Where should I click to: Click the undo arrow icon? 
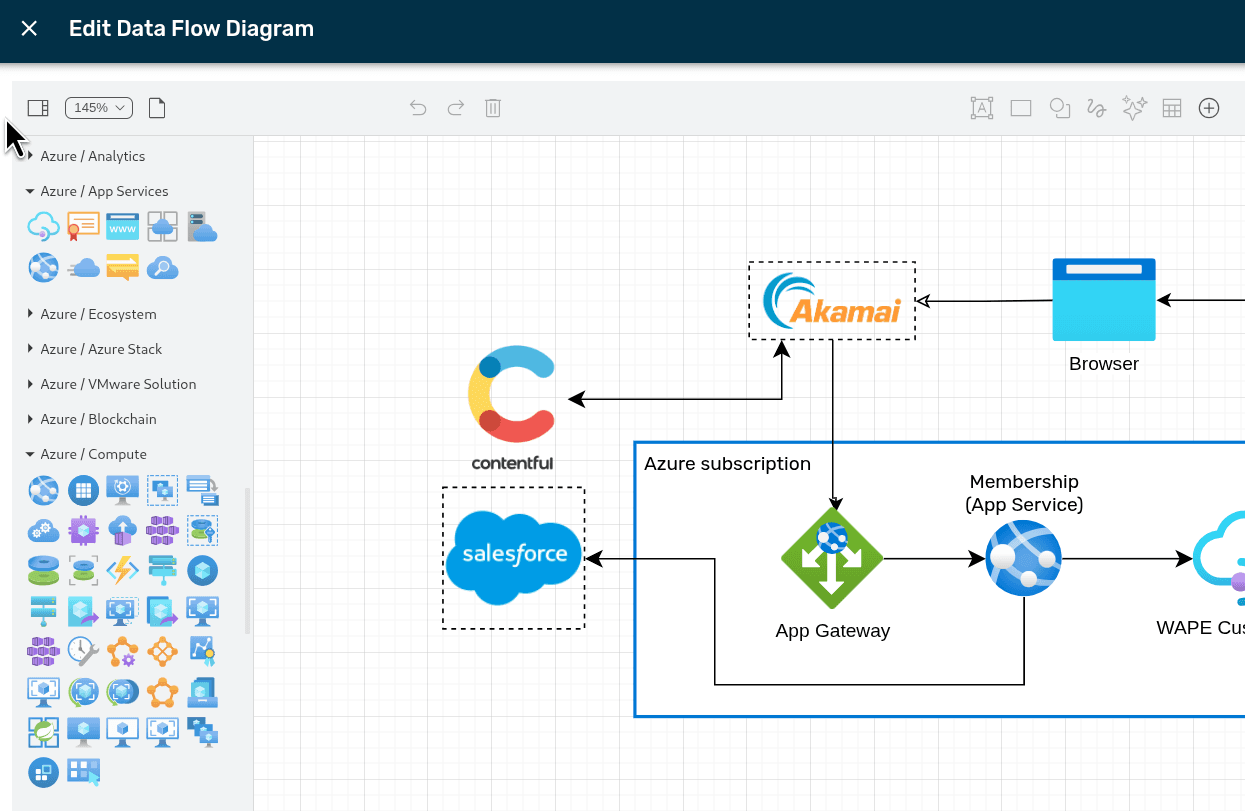418,108
